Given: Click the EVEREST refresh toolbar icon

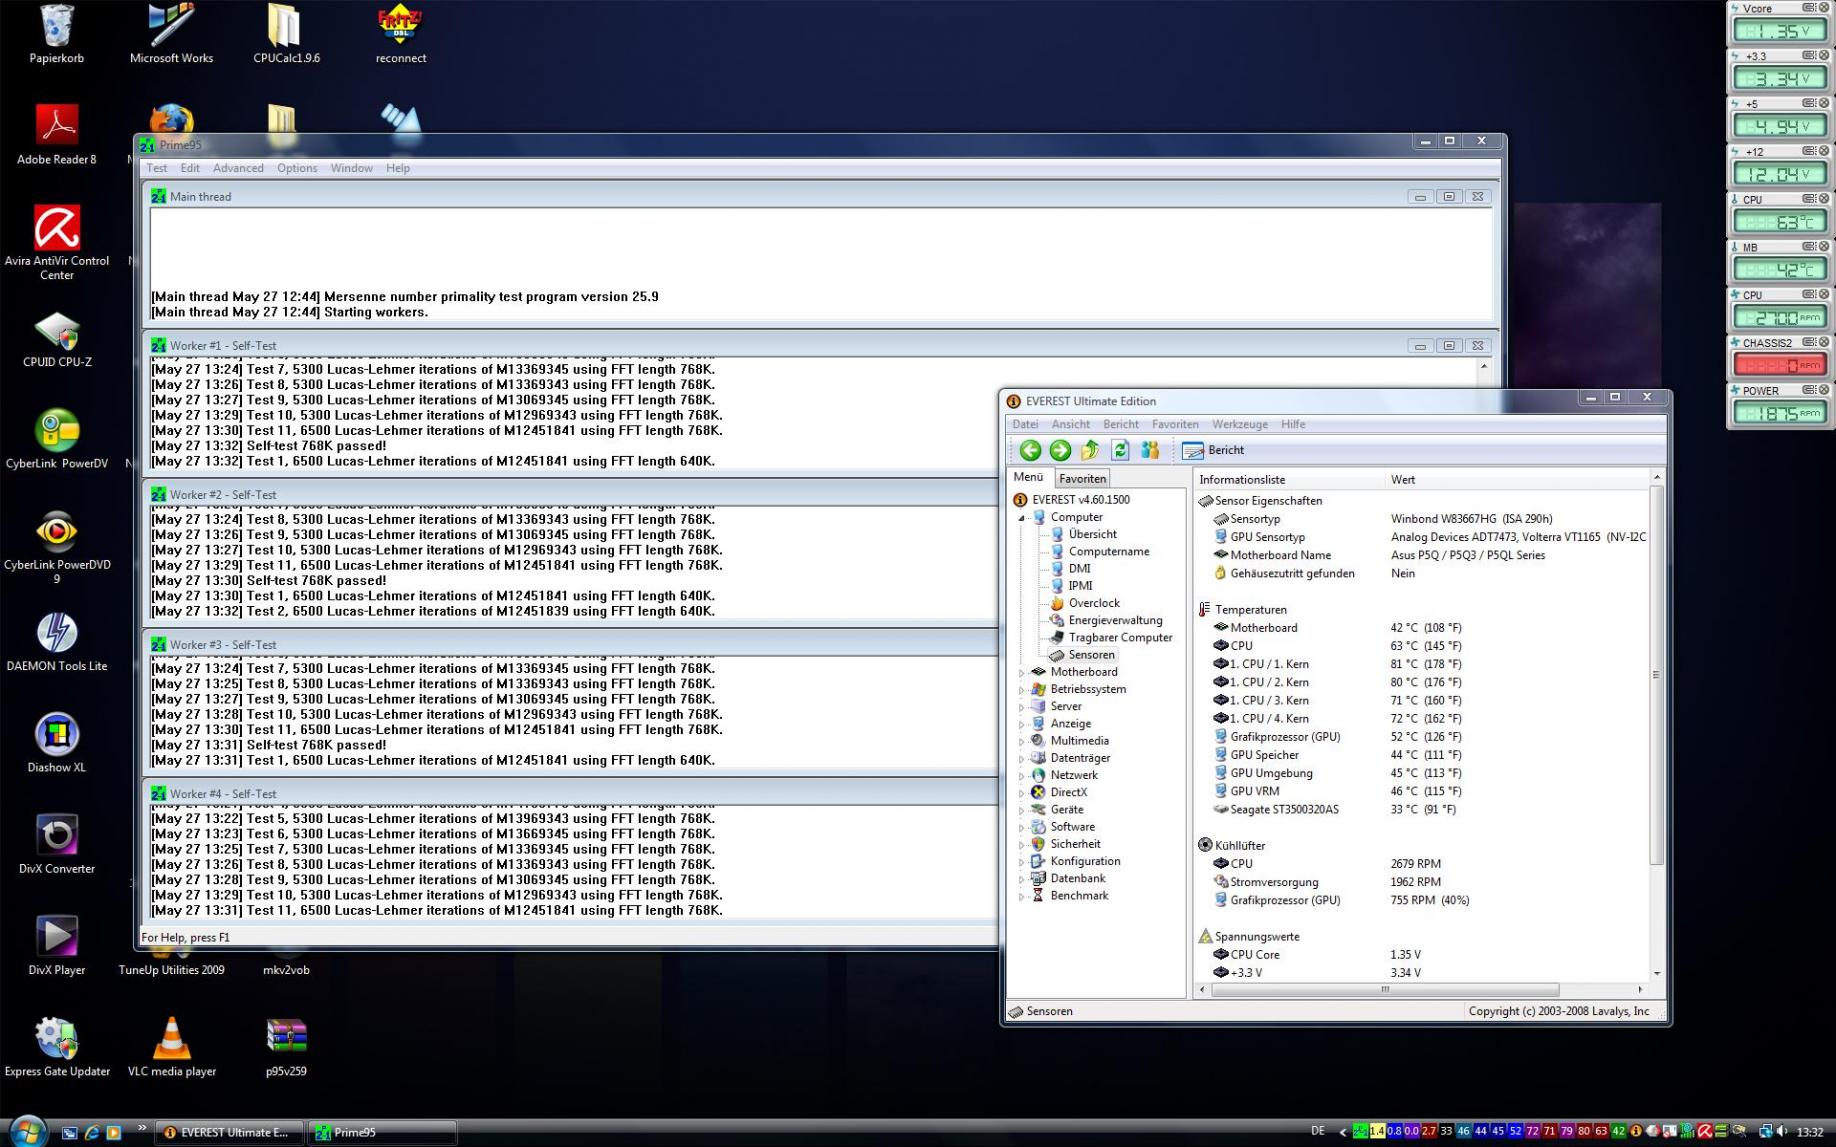Looking at the screenshot, I should click(x=1120, y=451).
